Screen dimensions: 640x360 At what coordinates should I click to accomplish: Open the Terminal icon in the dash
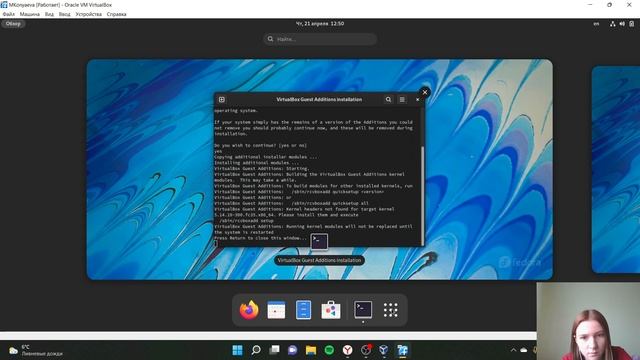coord(363,310)
